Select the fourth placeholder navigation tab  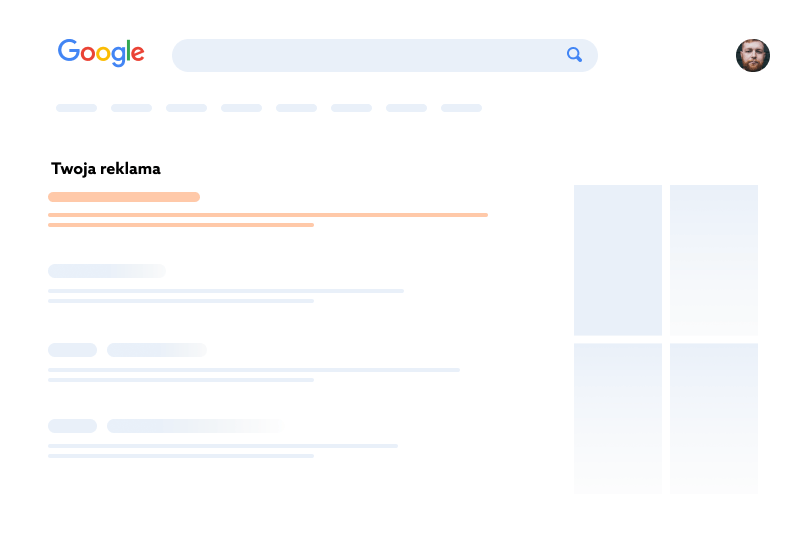[241, 108]
